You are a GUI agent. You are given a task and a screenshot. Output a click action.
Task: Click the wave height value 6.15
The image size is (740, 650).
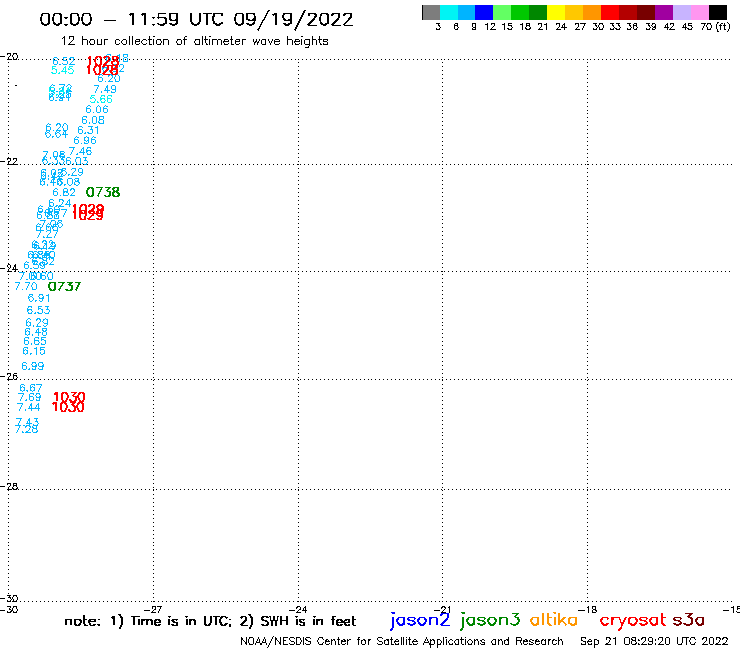click(x=34, y=351)
